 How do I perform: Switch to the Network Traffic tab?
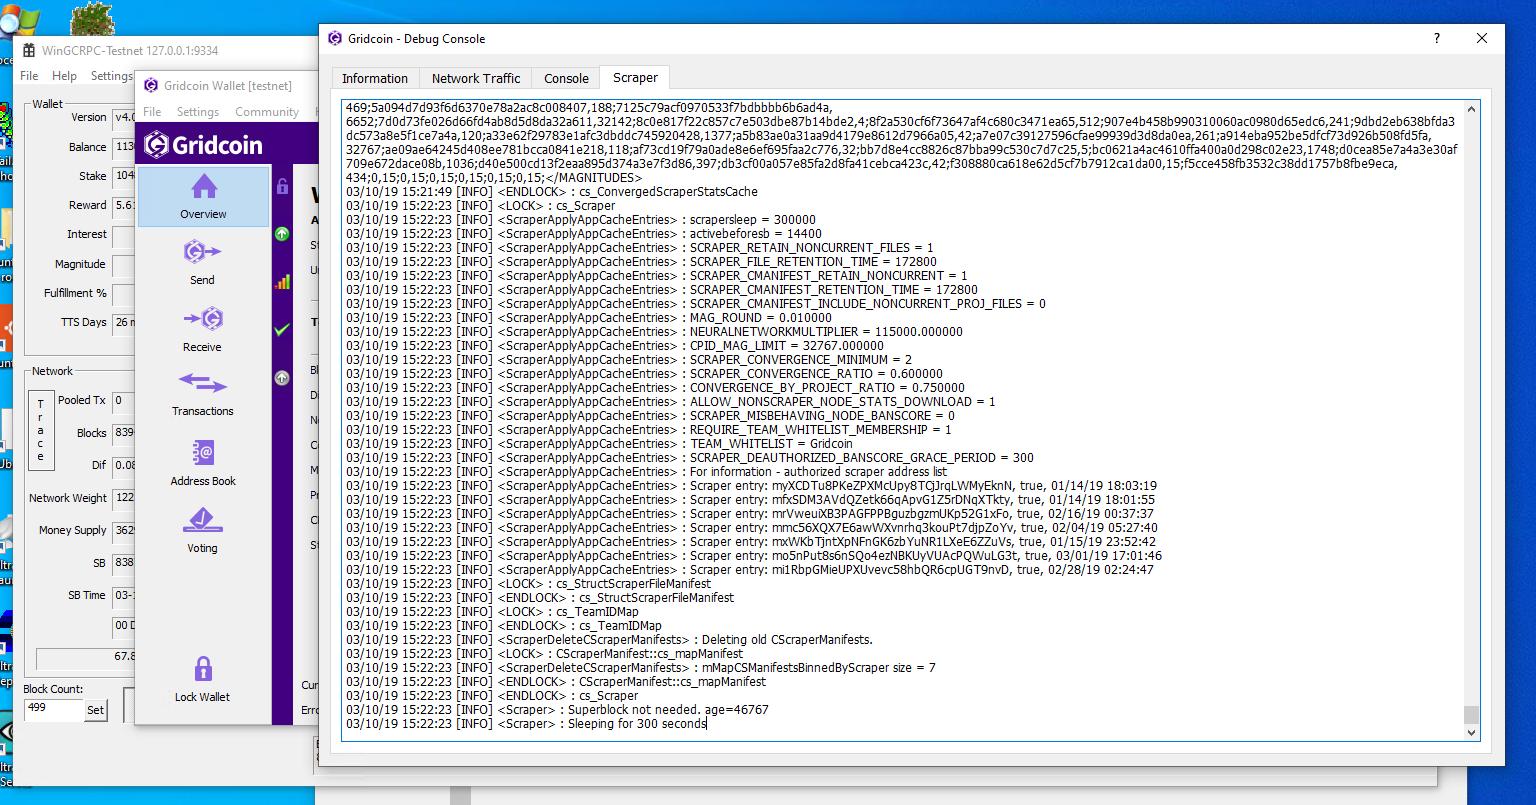pos(476,78)
